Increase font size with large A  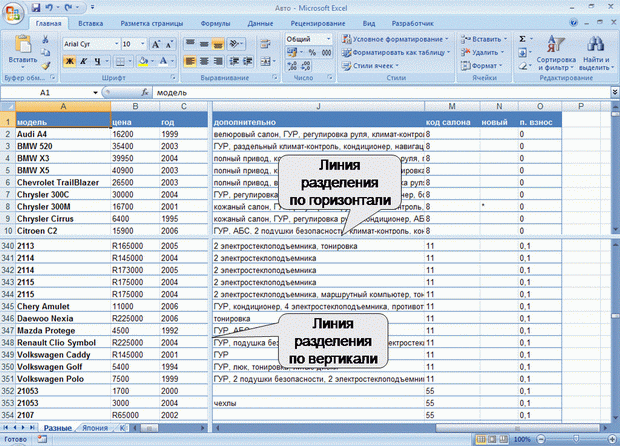click(x=156, y=44)
